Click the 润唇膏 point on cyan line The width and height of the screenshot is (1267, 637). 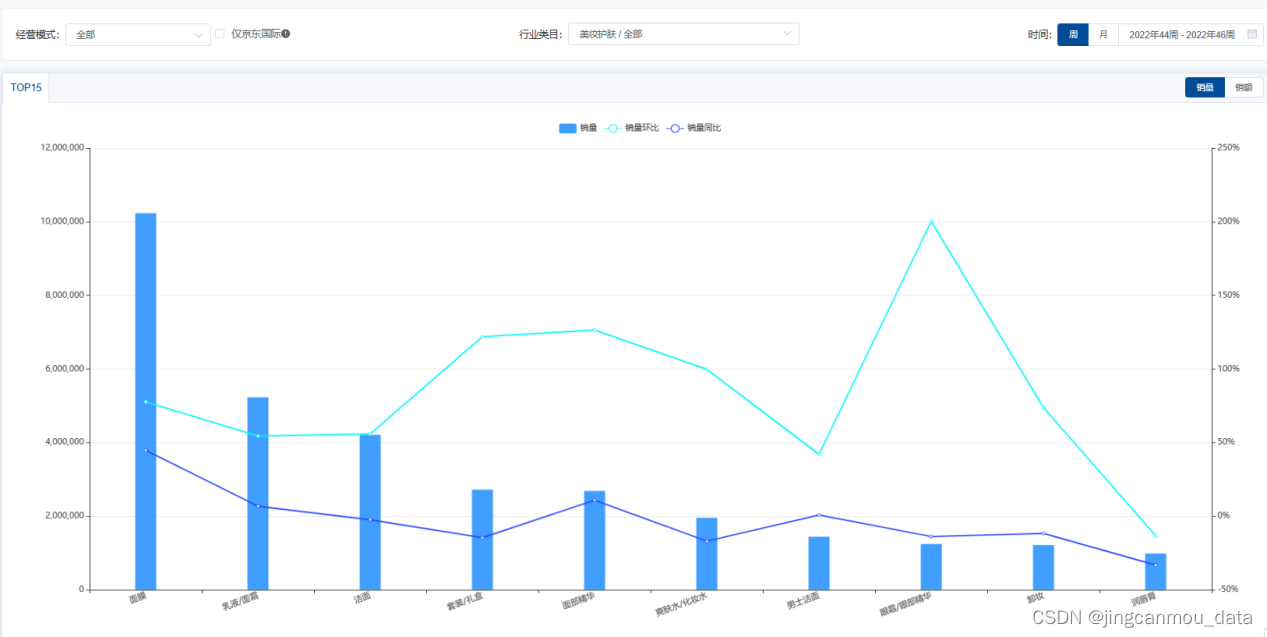1155,536
